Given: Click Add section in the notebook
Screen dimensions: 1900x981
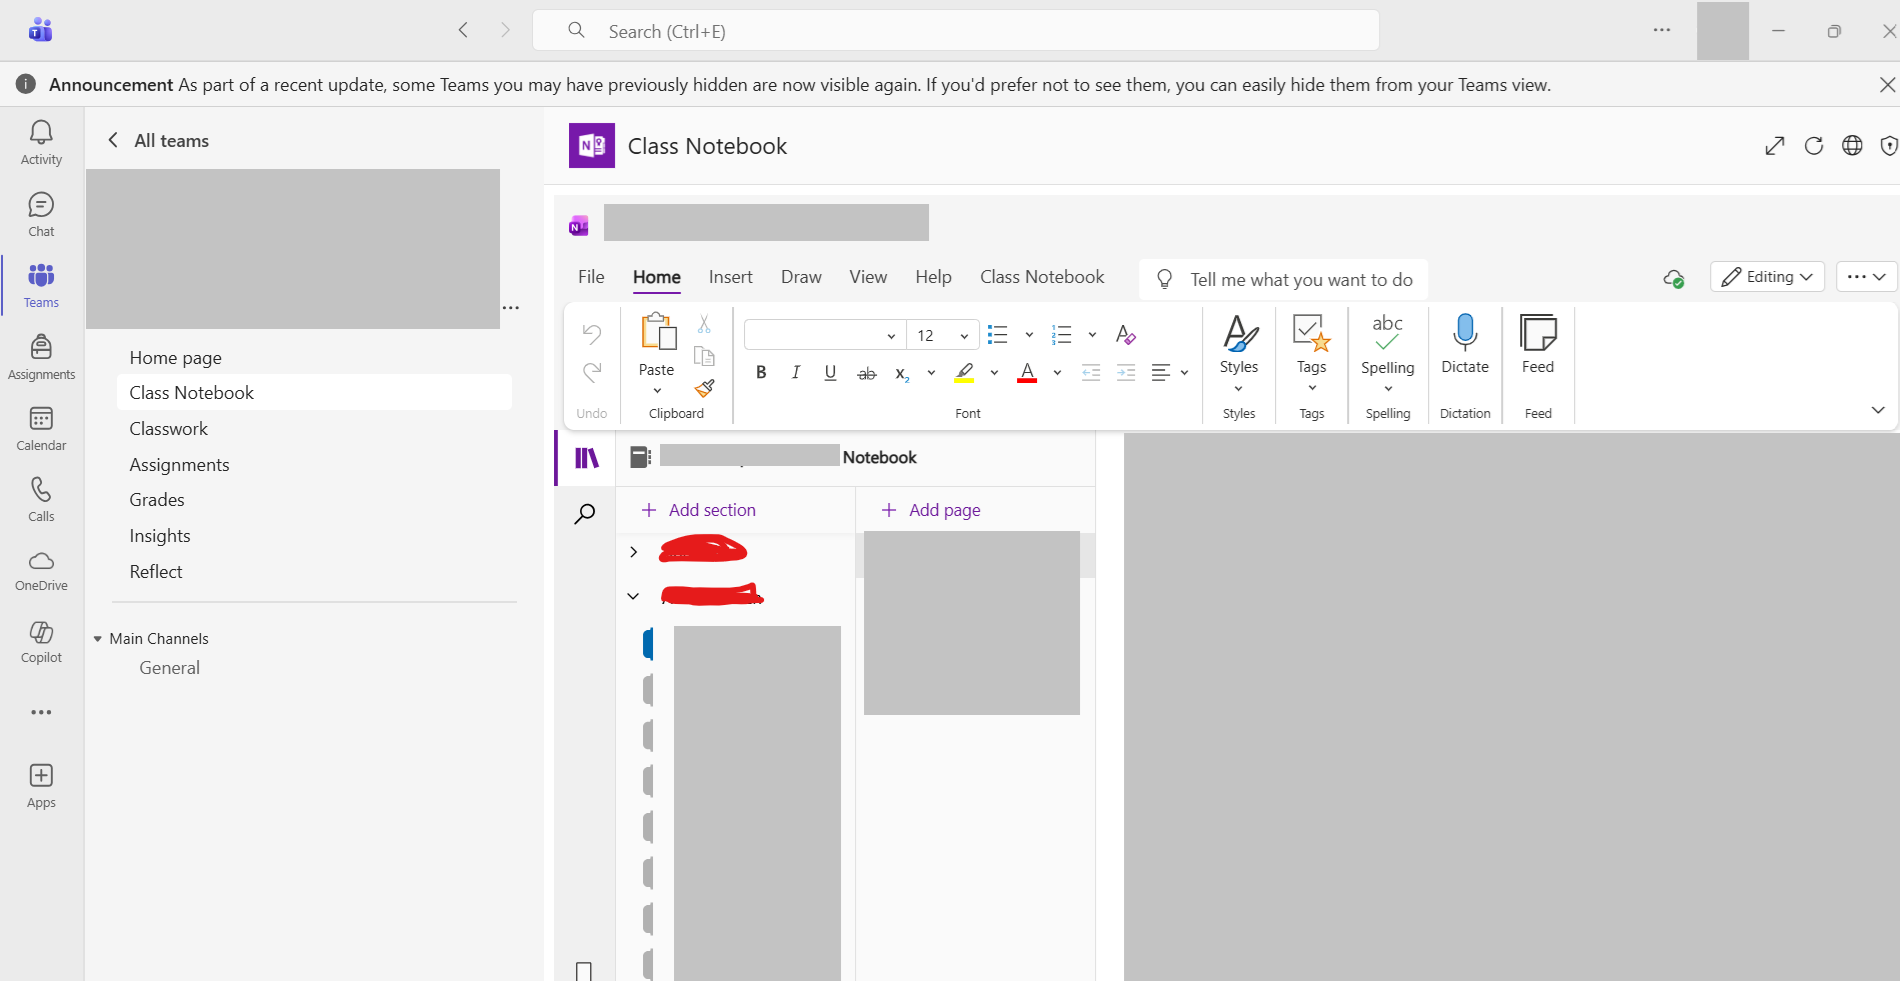Looking at the screenshot, I should click(x=699, y=510).
